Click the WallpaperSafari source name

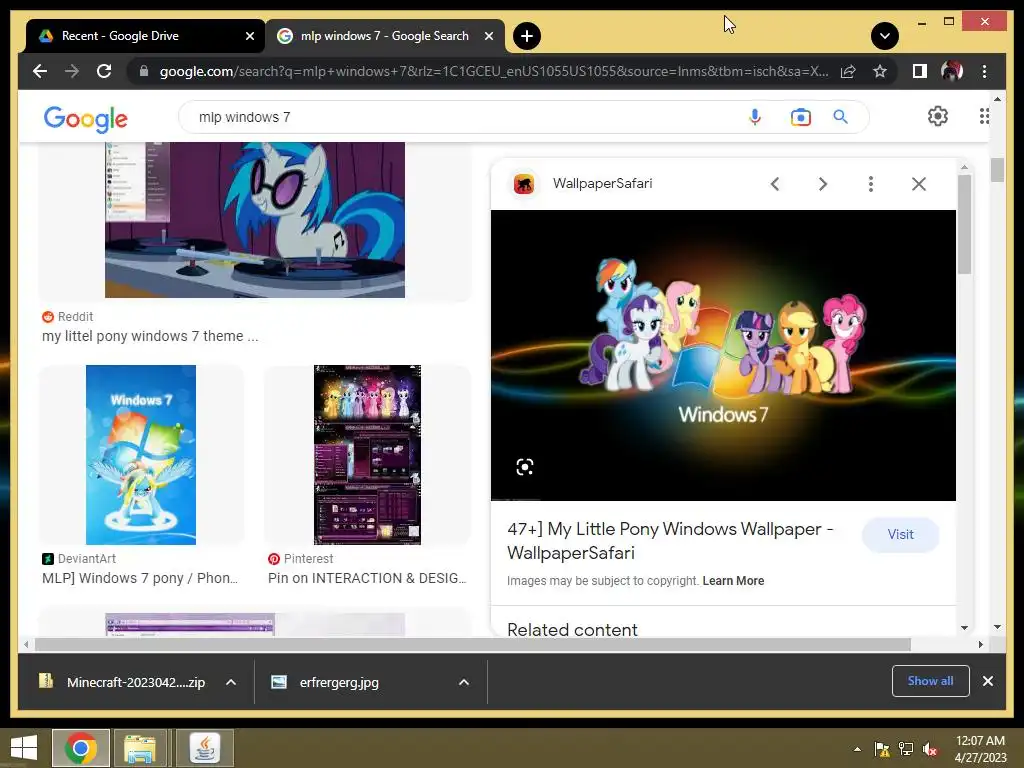coord(603,184)
